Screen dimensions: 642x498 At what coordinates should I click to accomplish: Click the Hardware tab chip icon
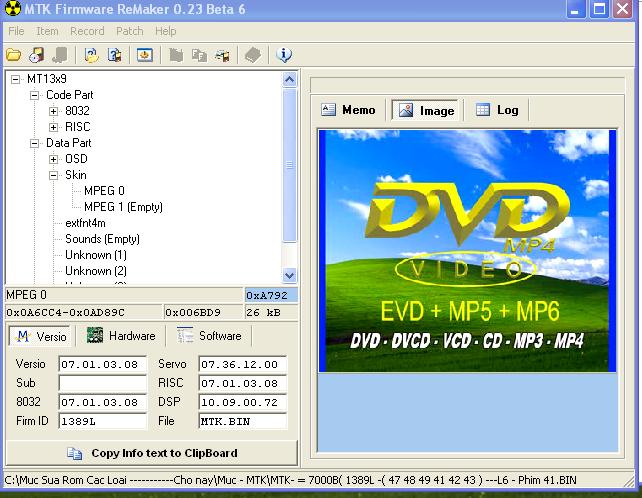[x=95, y=335]
